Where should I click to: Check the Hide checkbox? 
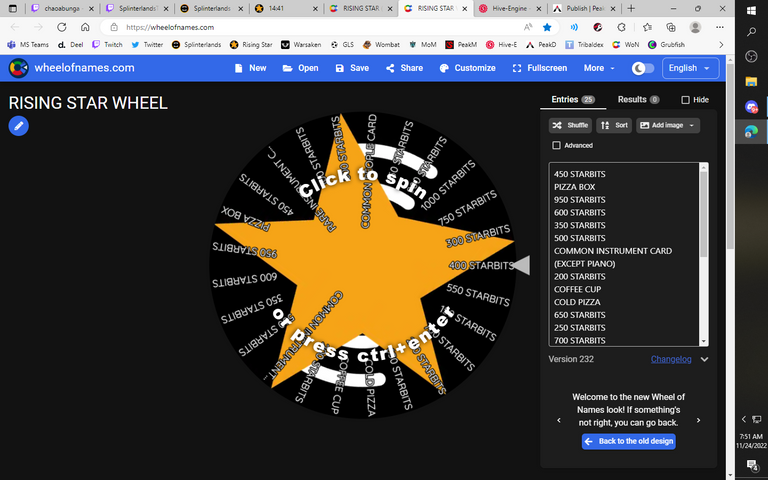pyautogui.click(x=685, y=100)
